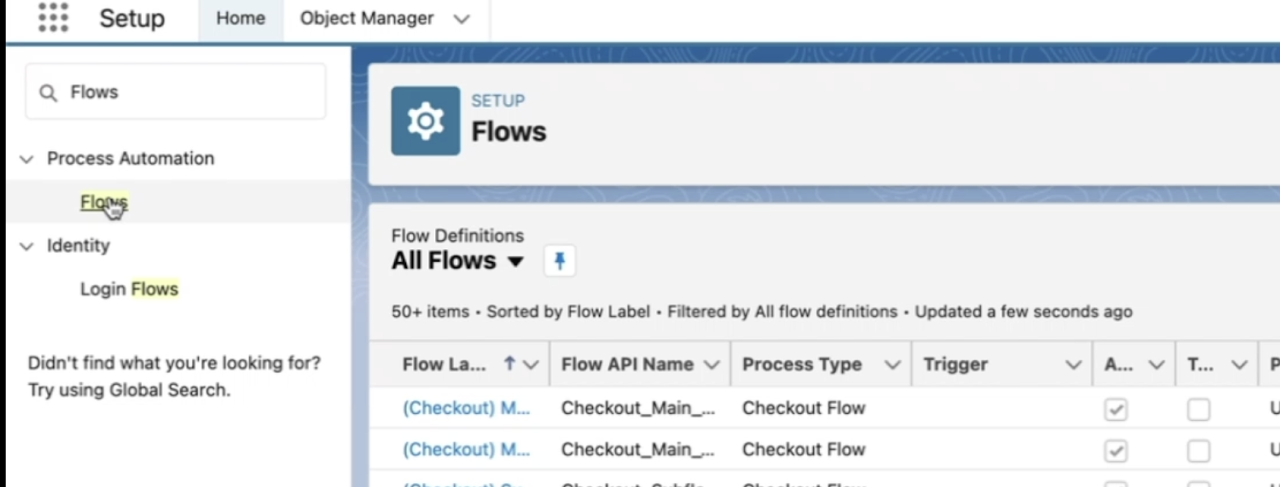1280x487 pixels.
Task: Open the Object Manager tab
Action: click(x=367, y=19)
